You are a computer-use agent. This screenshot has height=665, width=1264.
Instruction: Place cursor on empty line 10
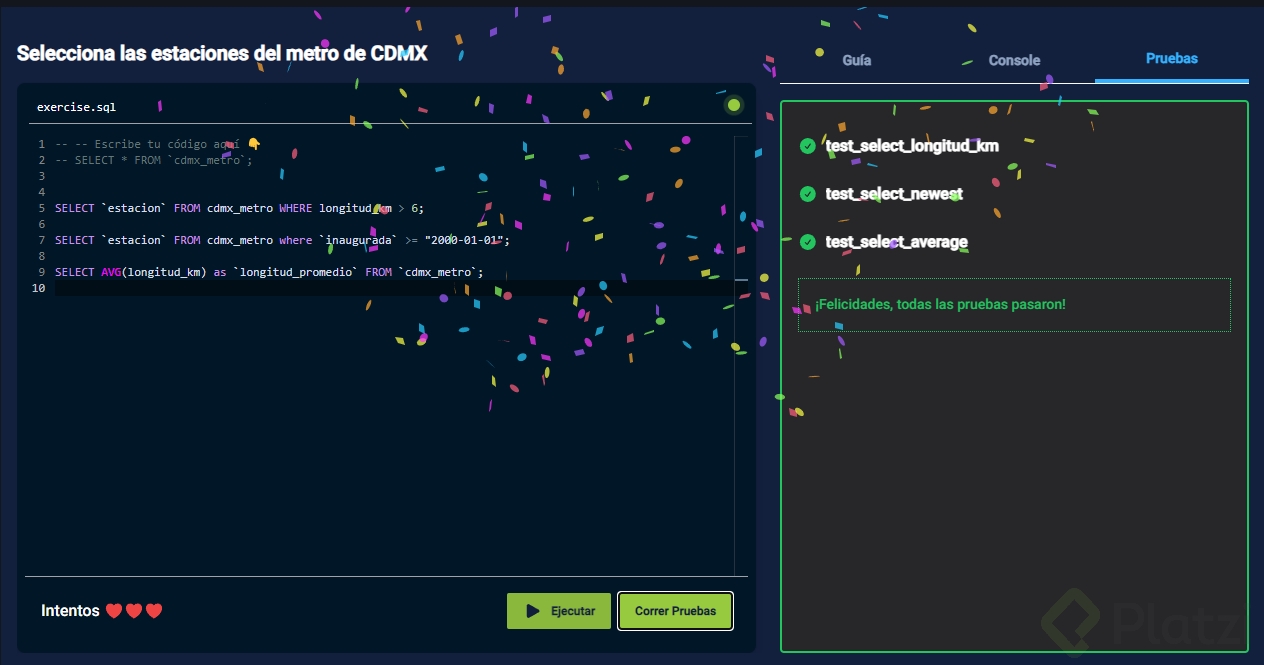point(394,288)
